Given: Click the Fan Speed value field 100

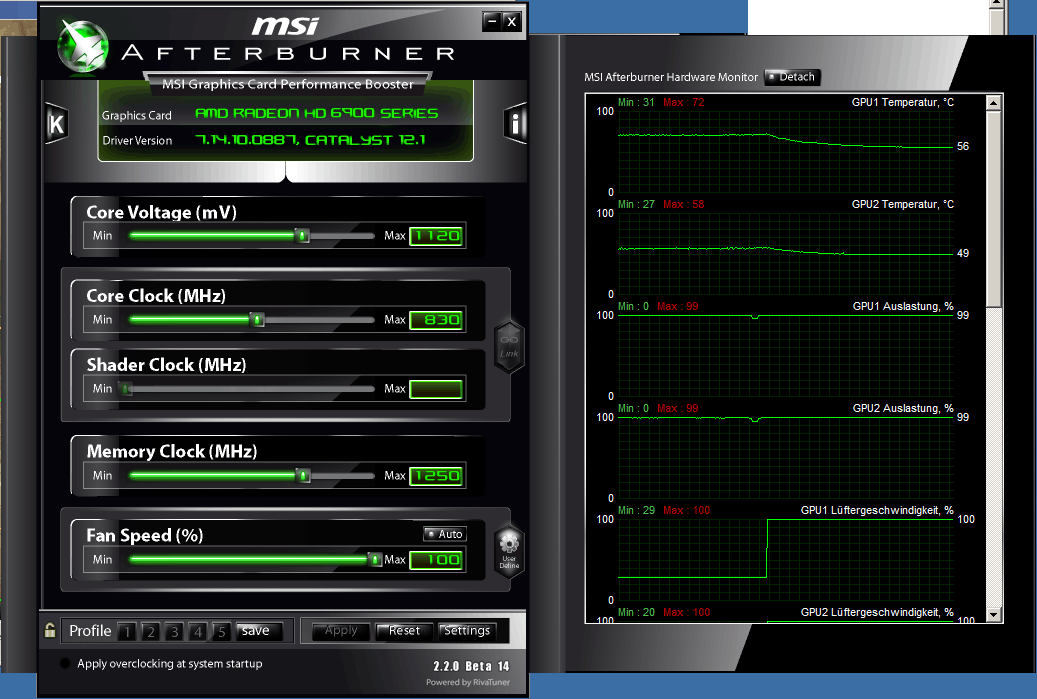Looking at the screenshot, I should 436,559.
